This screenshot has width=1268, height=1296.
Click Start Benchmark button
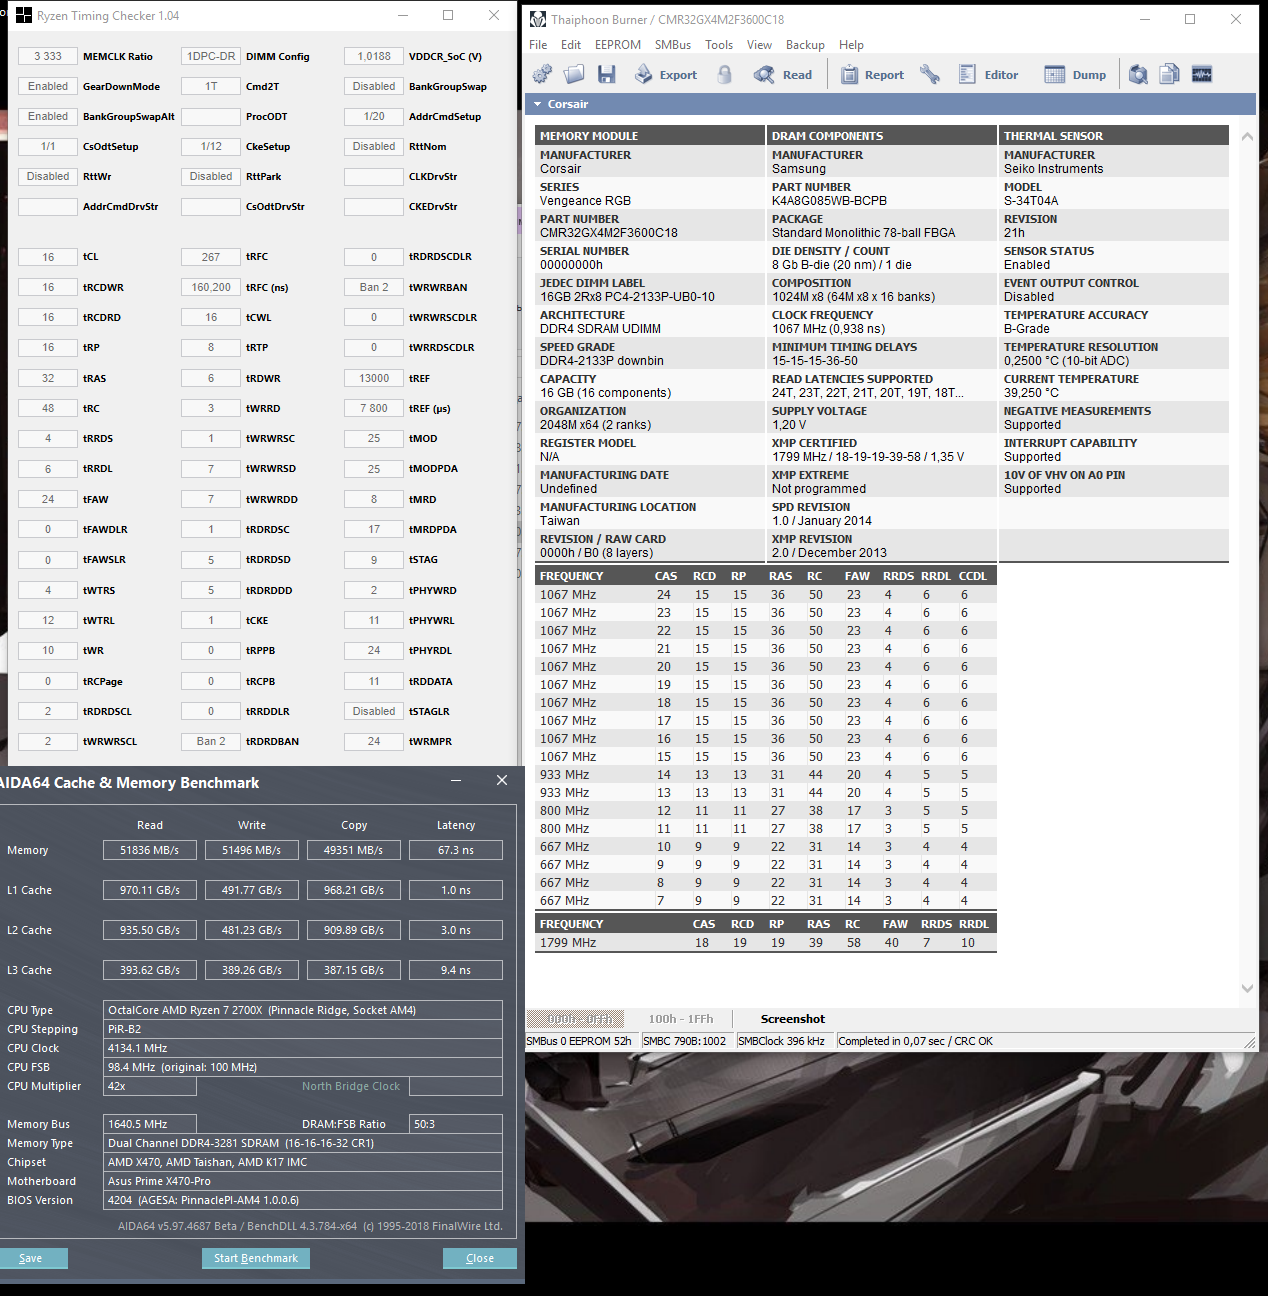pyautogui.click(x=256, y=1258)
